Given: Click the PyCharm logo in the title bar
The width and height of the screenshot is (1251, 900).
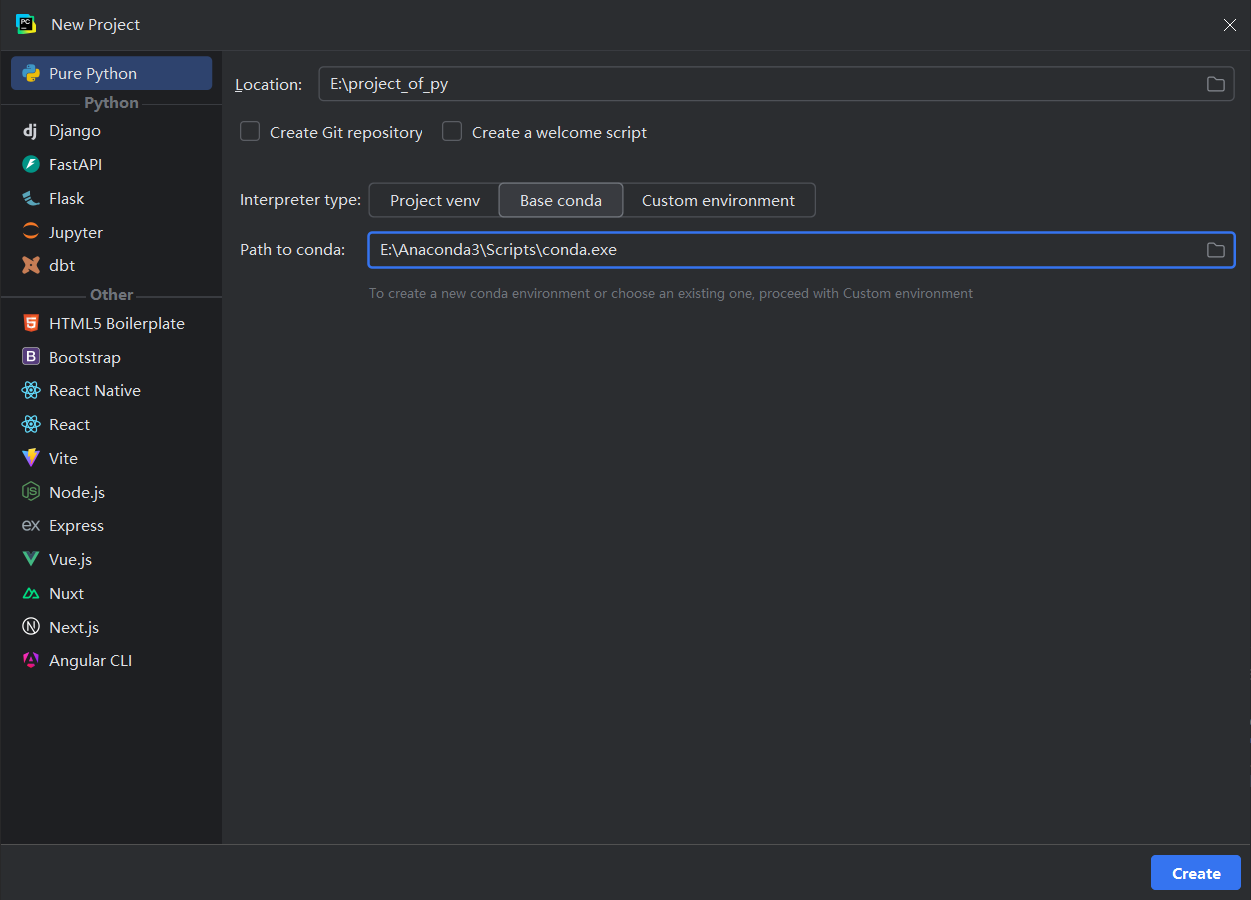Looking at the screenshot, I should point(26,24).
